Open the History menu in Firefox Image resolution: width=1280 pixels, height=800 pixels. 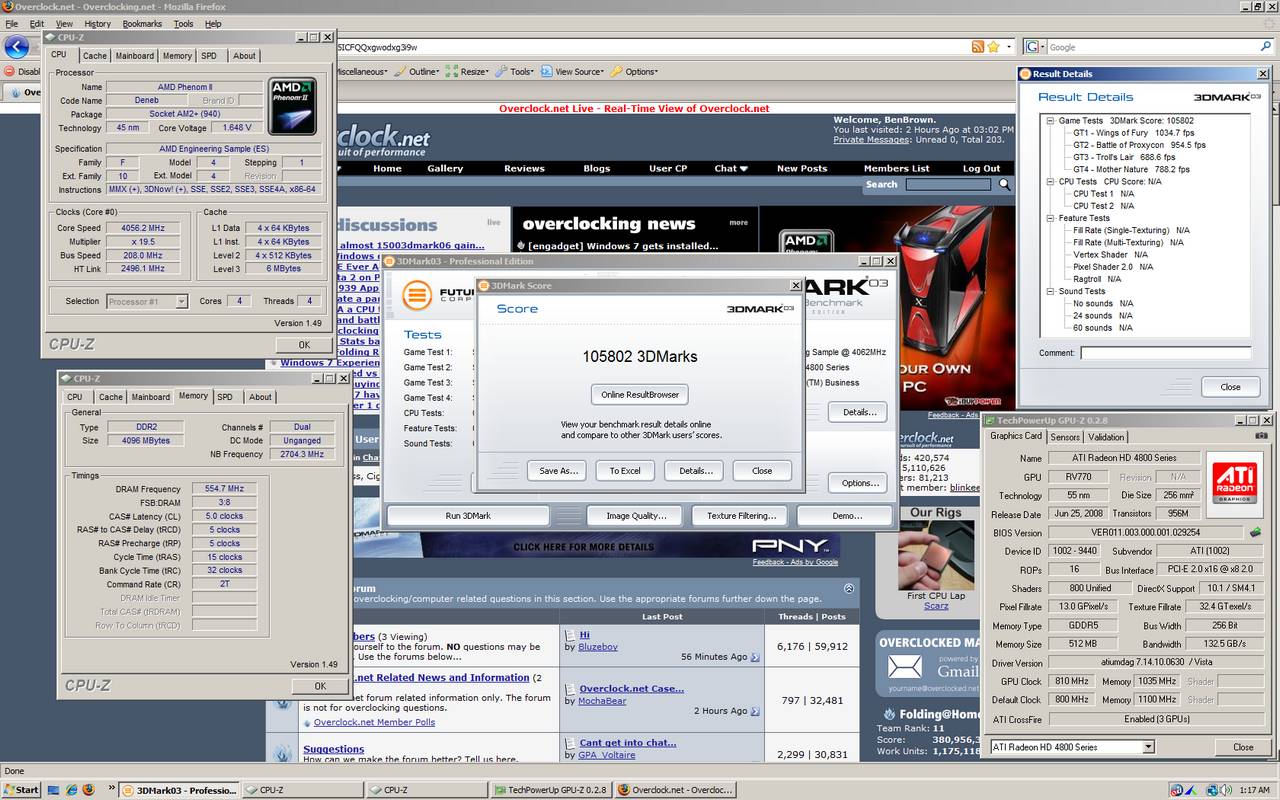[x=98, y=23]
